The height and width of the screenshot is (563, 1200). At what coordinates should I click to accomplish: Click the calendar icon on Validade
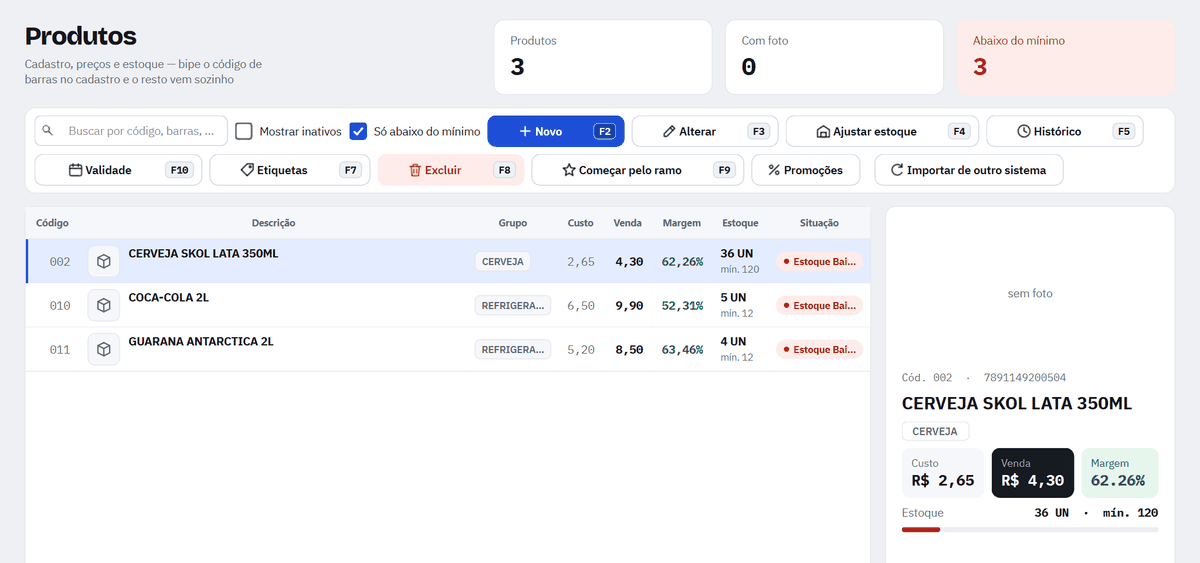pos(75,170)
